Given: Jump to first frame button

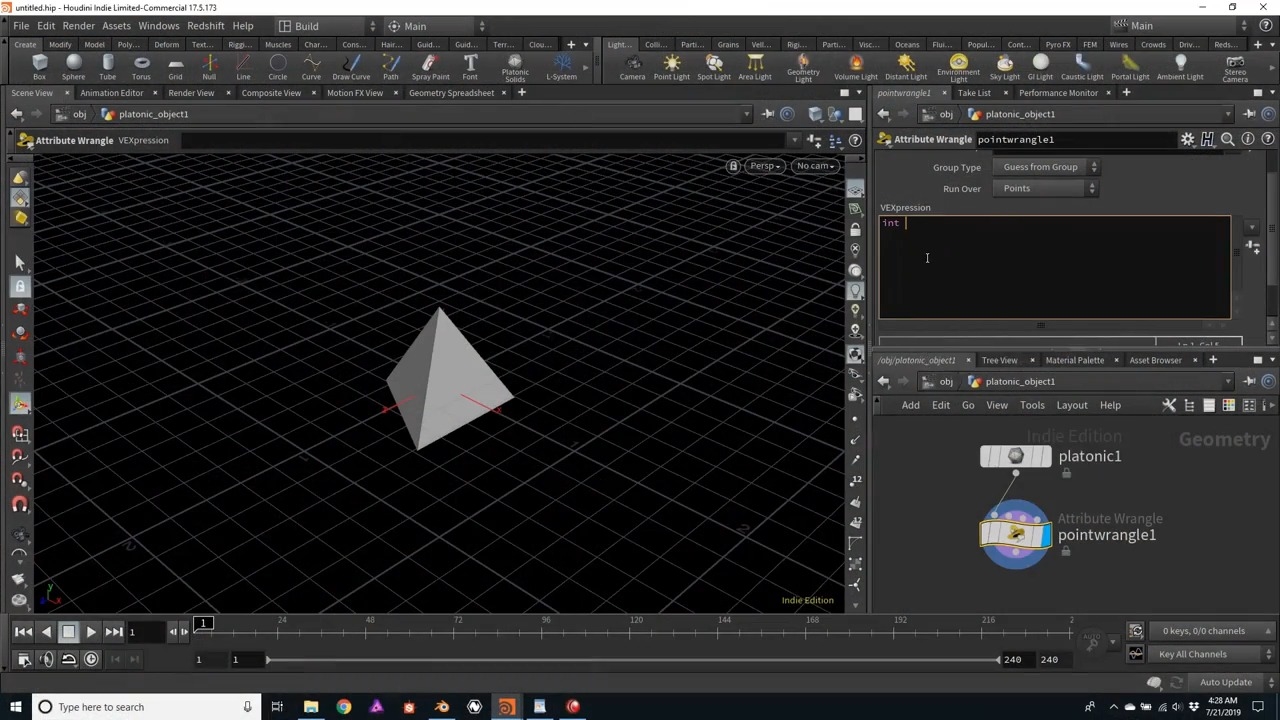Looking at the screenshot, I should coord(22,631).
